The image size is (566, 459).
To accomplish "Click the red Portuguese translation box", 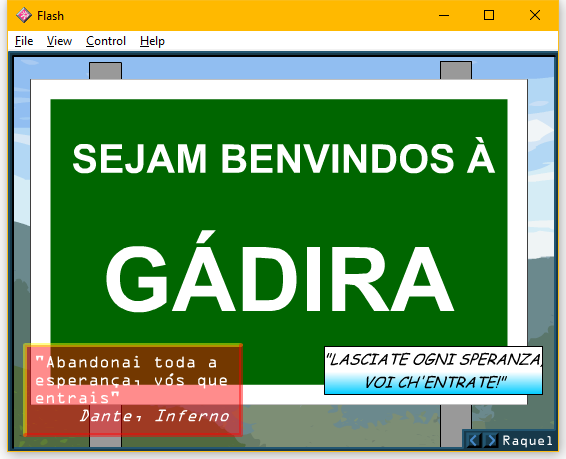I will 133,390.
